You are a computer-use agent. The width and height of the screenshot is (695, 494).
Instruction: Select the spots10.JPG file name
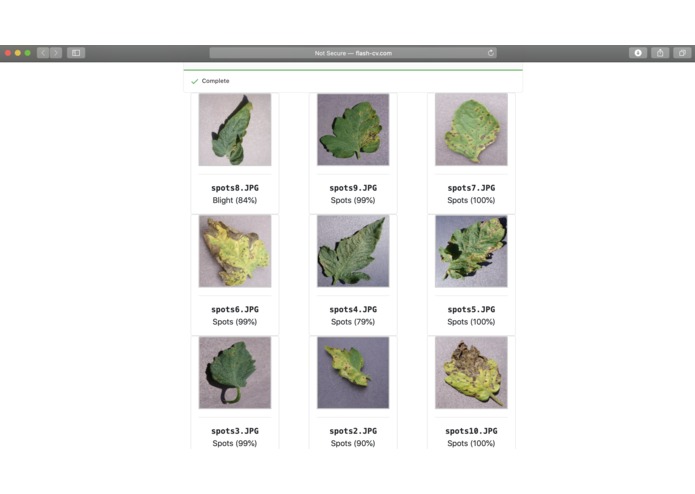[x=471, y=431]
